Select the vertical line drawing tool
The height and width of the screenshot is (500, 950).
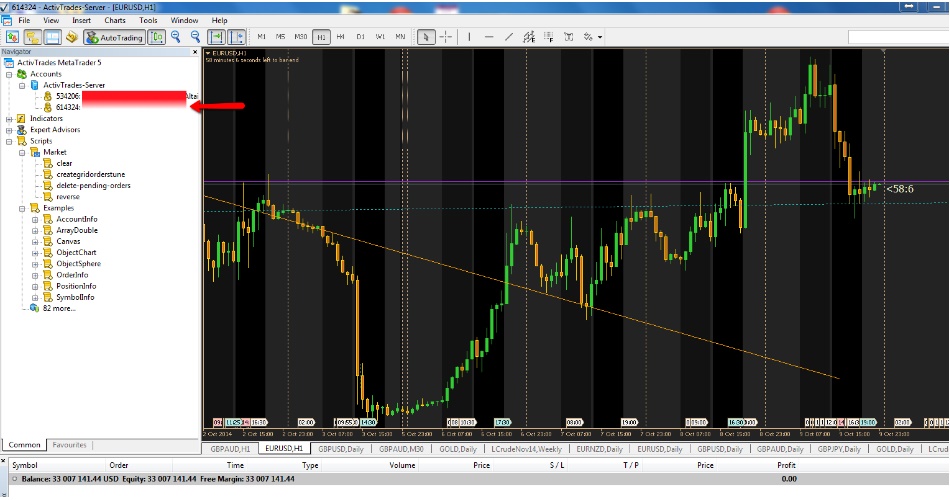point(467,37)
